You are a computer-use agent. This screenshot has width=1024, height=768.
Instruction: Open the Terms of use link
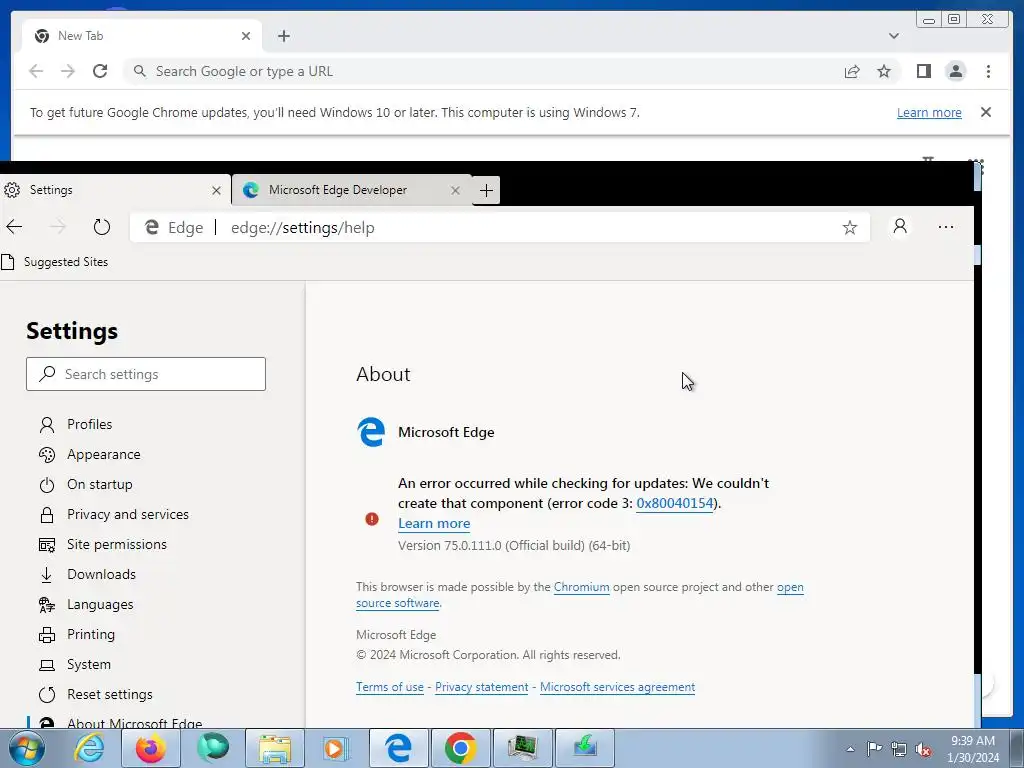(x=389, y=687)
